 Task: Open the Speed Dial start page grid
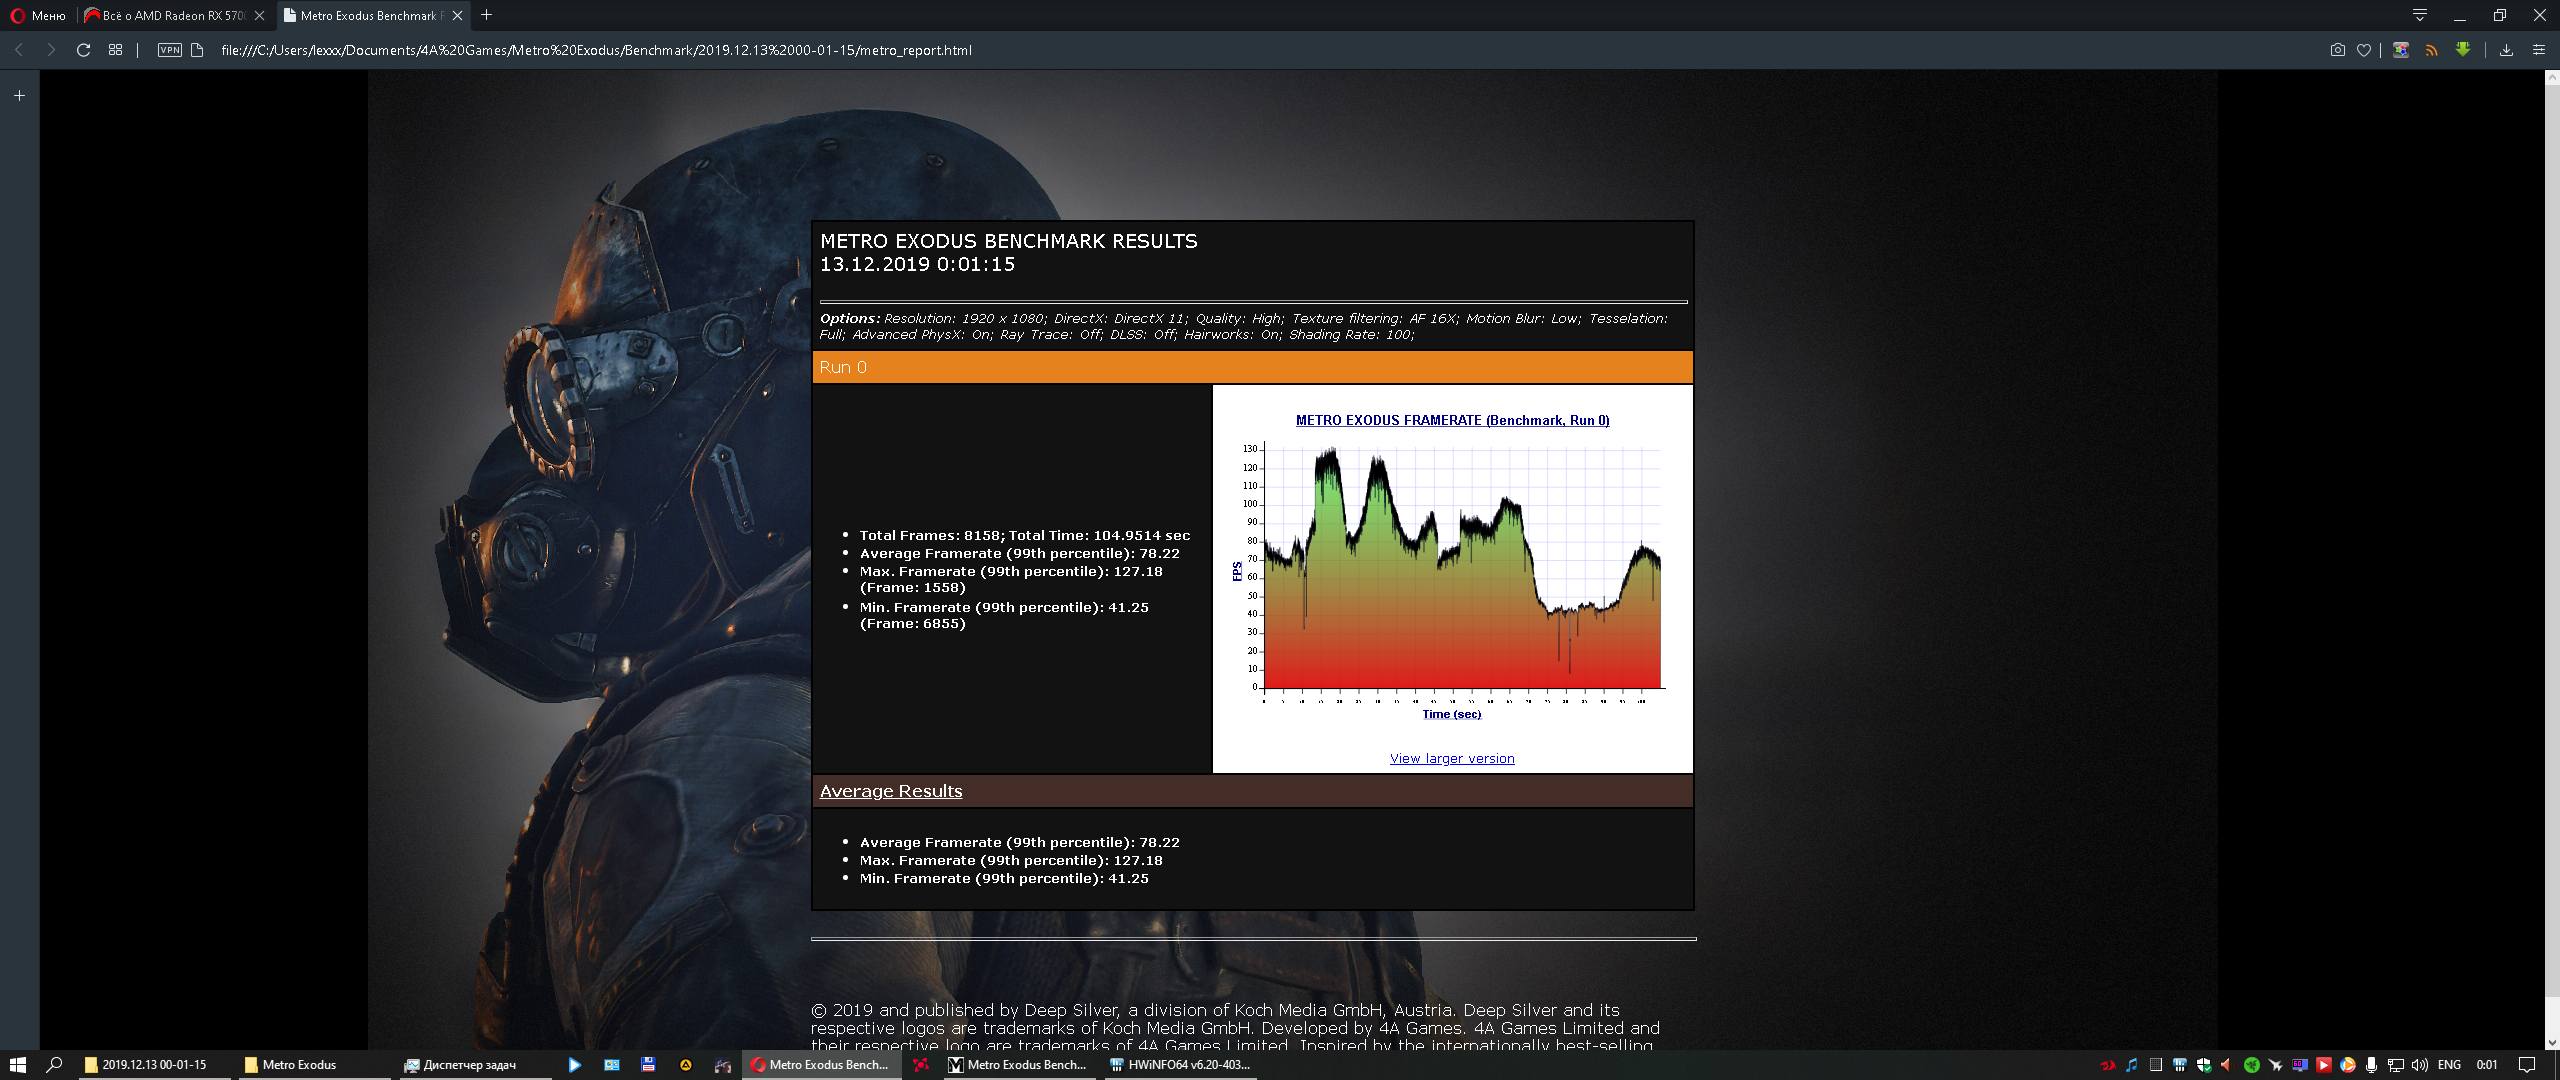pos(116,50)
